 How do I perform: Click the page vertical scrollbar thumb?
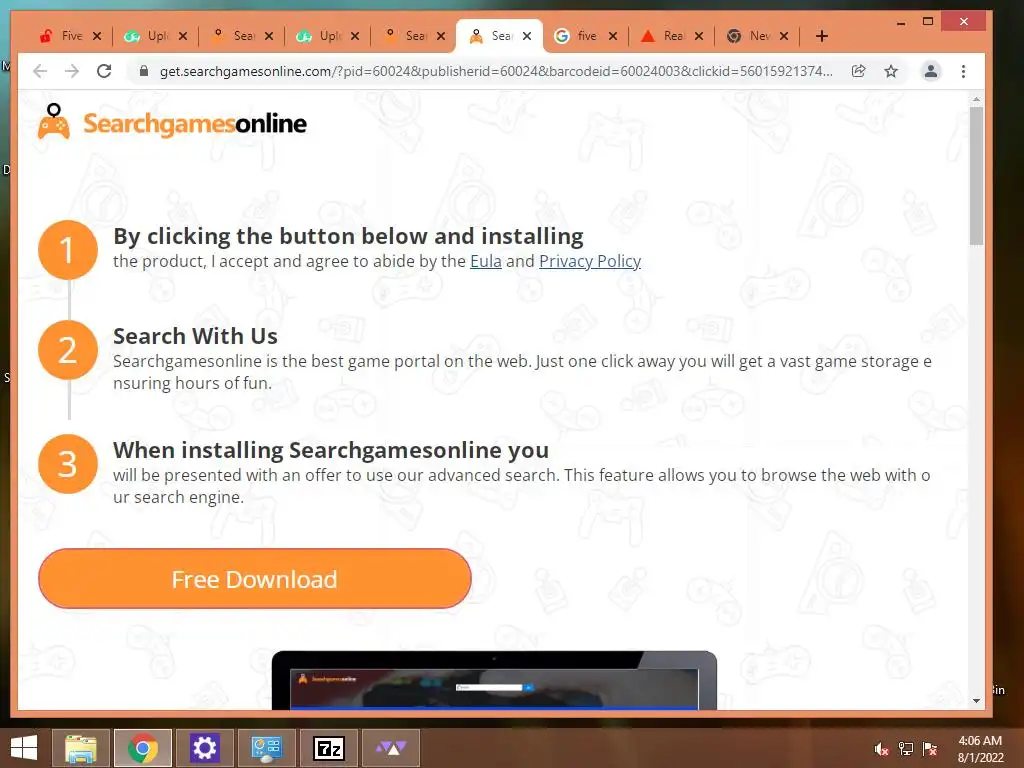[976, 176]
